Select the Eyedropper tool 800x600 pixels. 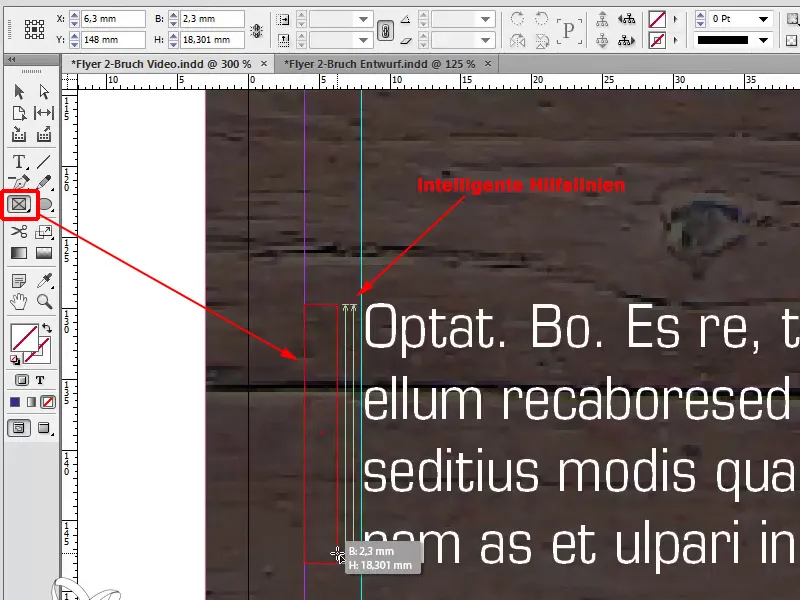tap(45, 281)
